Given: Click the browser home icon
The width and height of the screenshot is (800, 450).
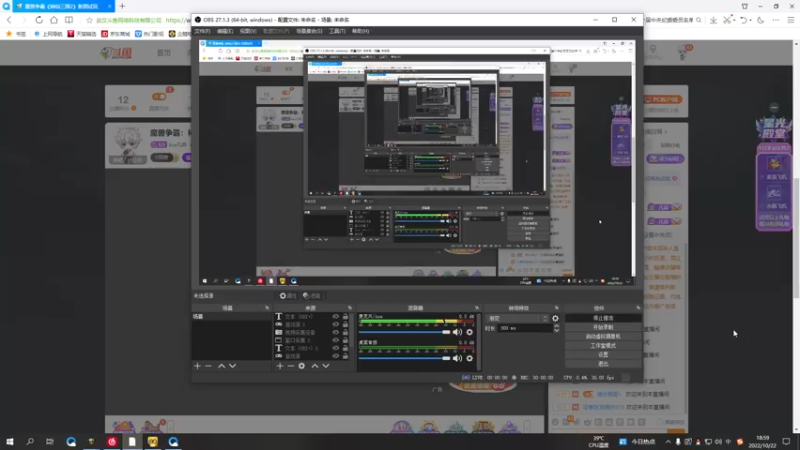Looking at the screenshot, I should point(54,20).
